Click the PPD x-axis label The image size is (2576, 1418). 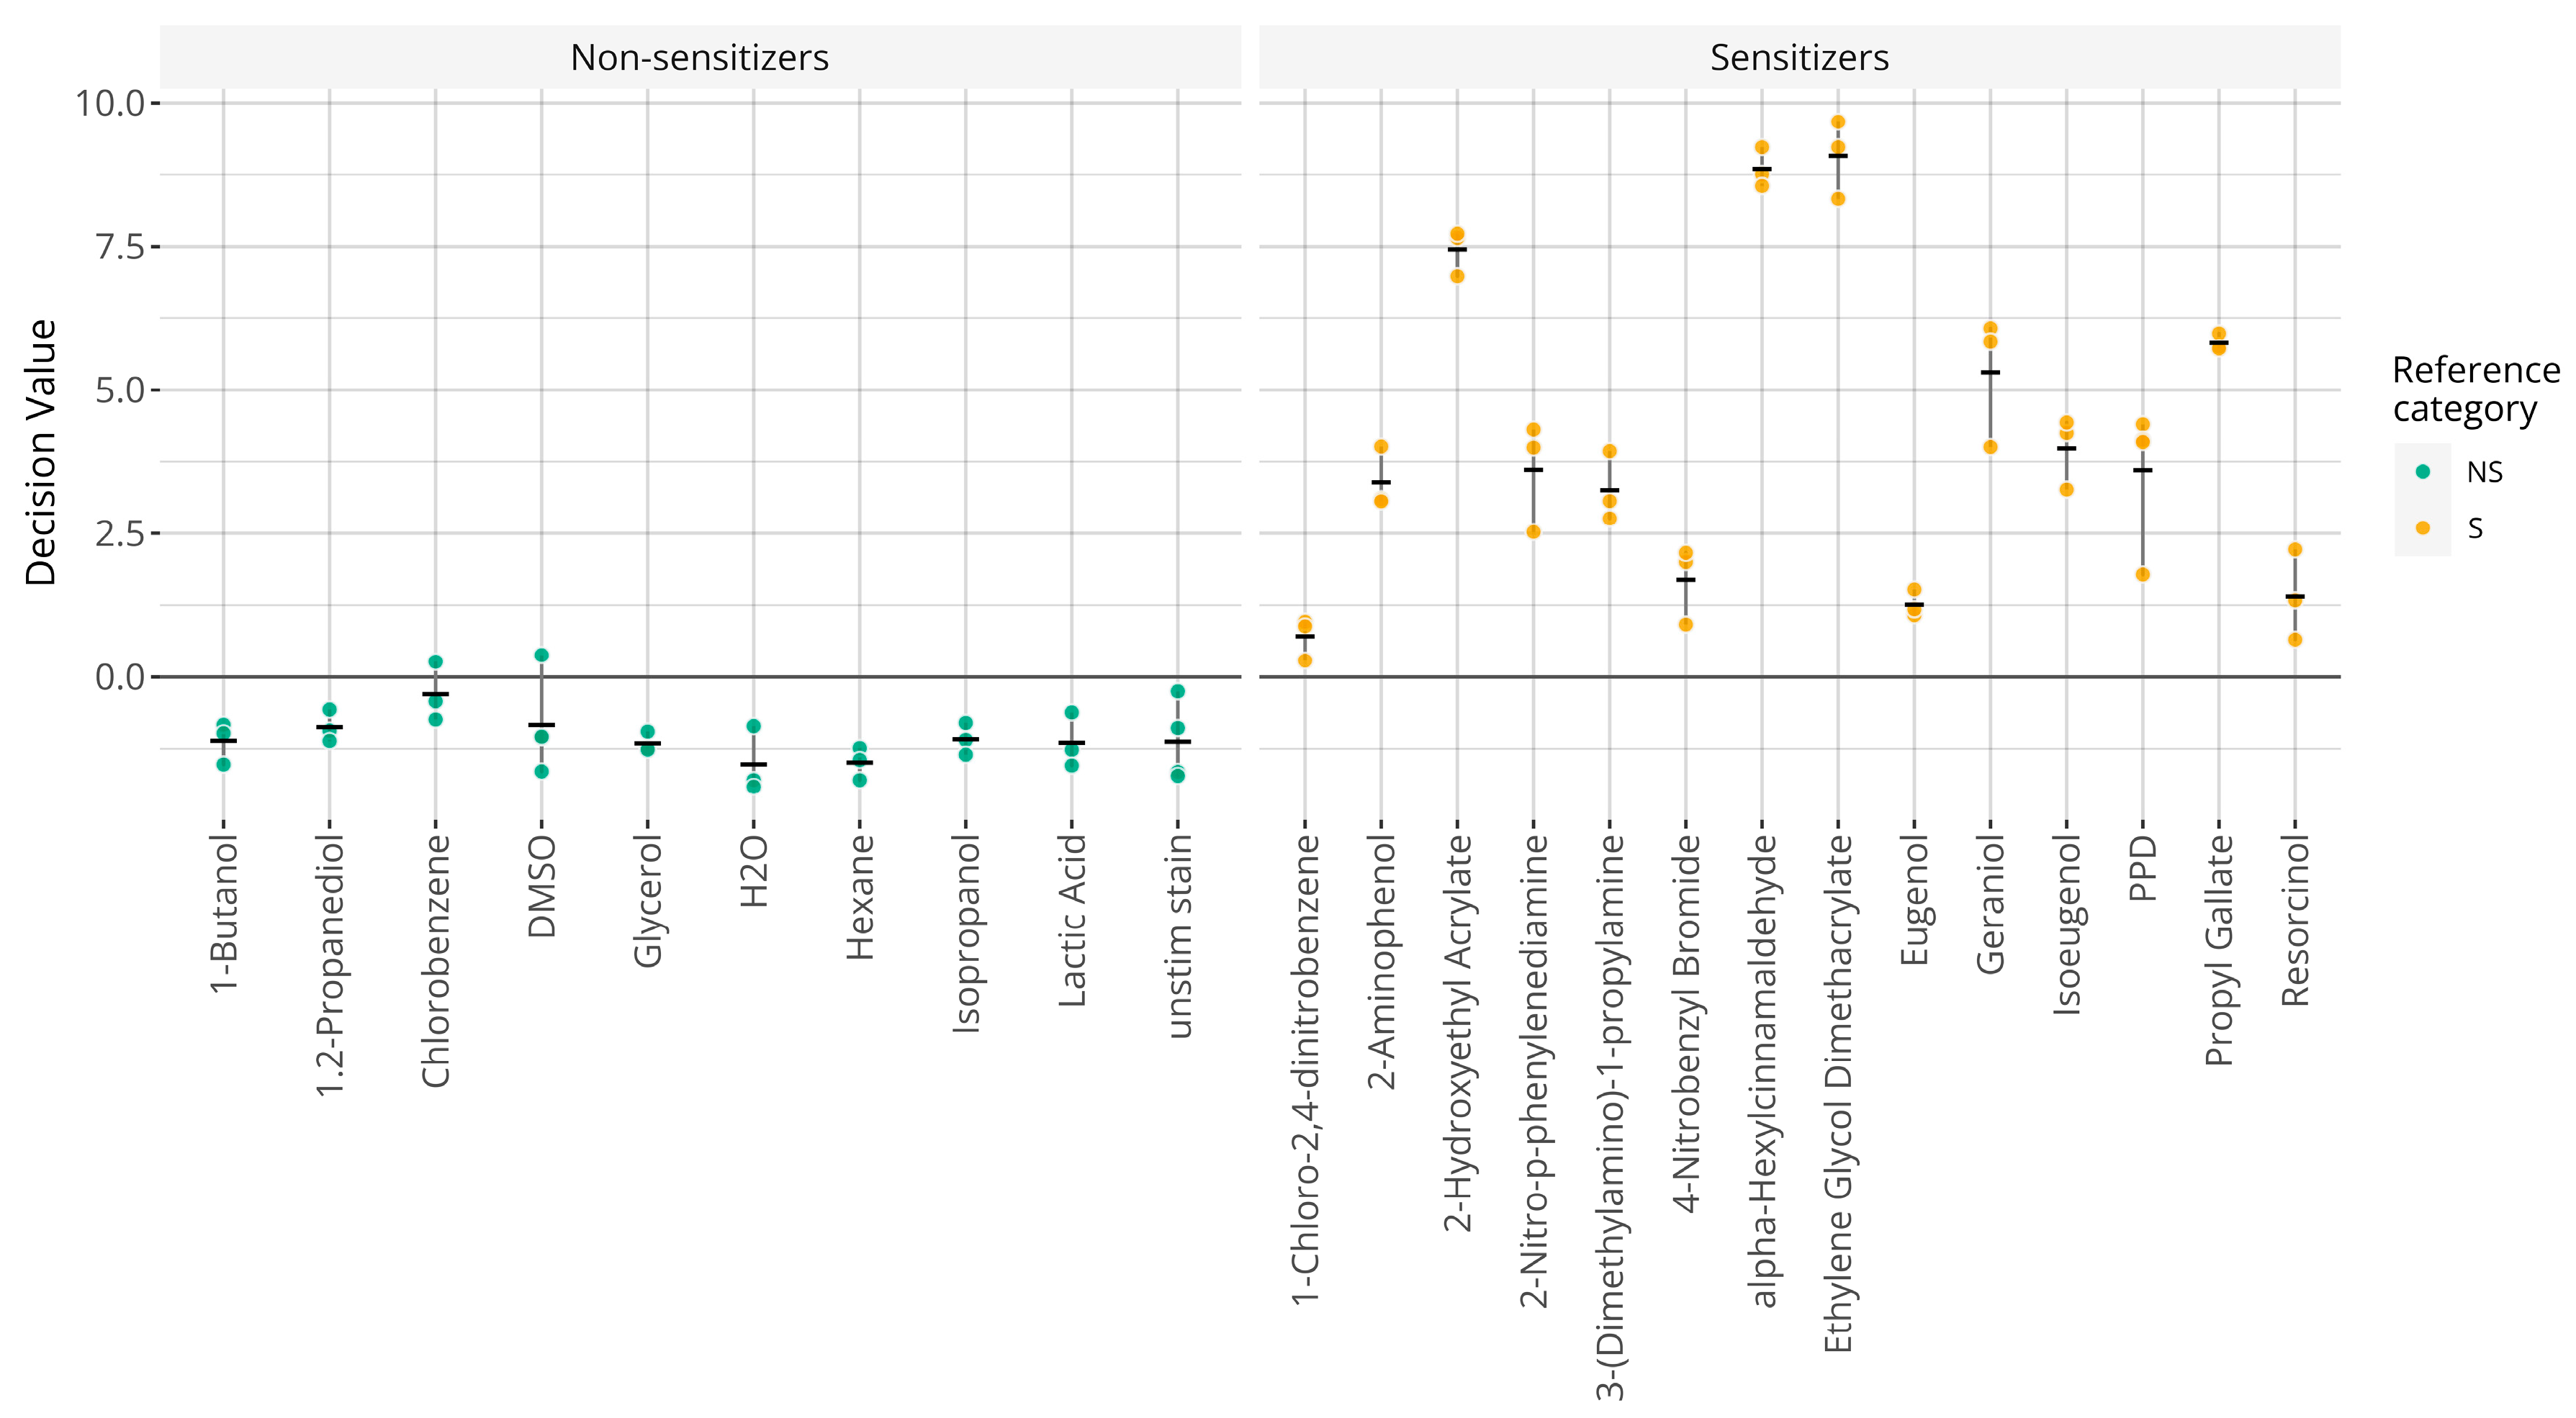tap(2142, 869)
